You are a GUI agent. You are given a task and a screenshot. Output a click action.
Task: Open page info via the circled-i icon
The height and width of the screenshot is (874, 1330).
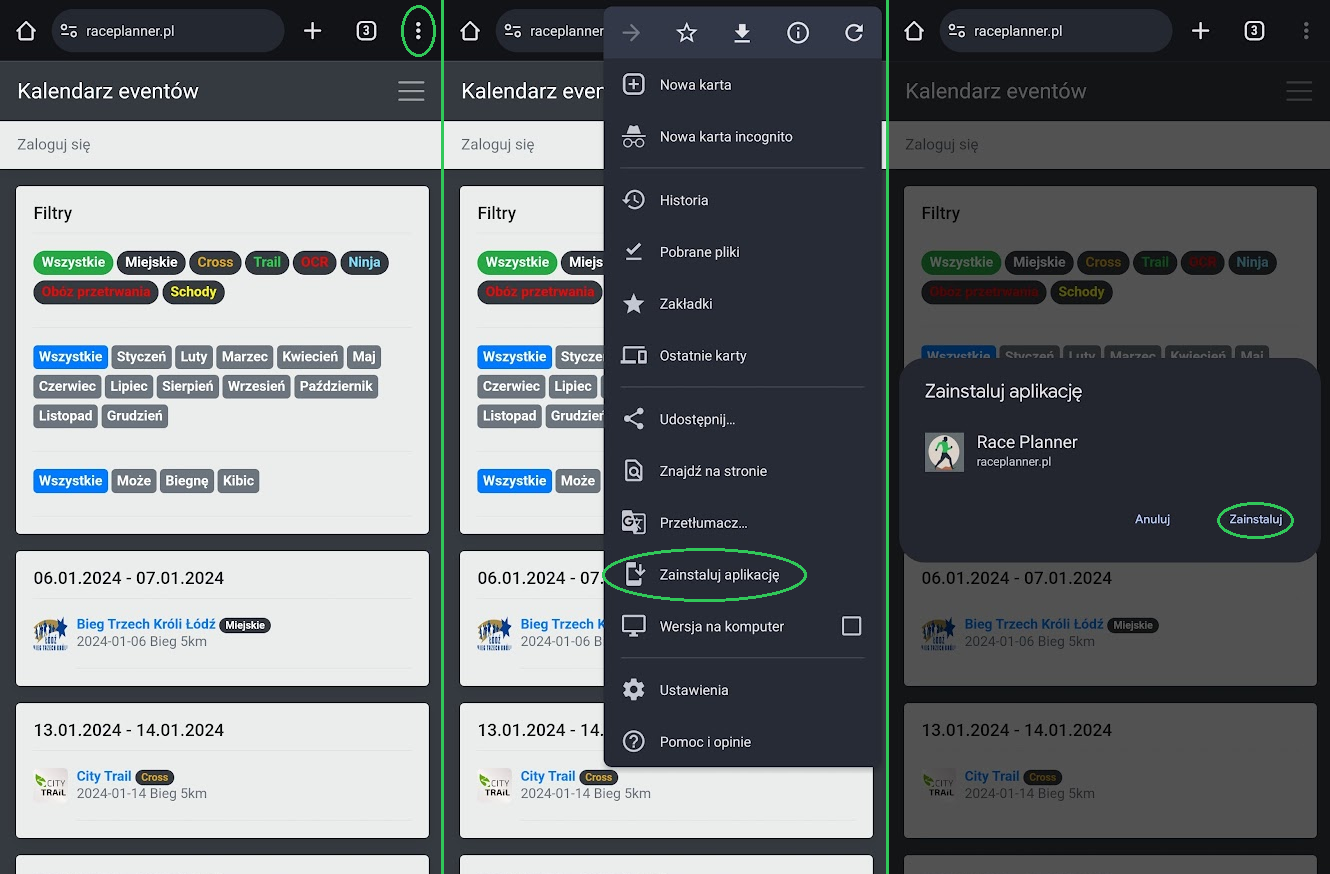[798, 33]
